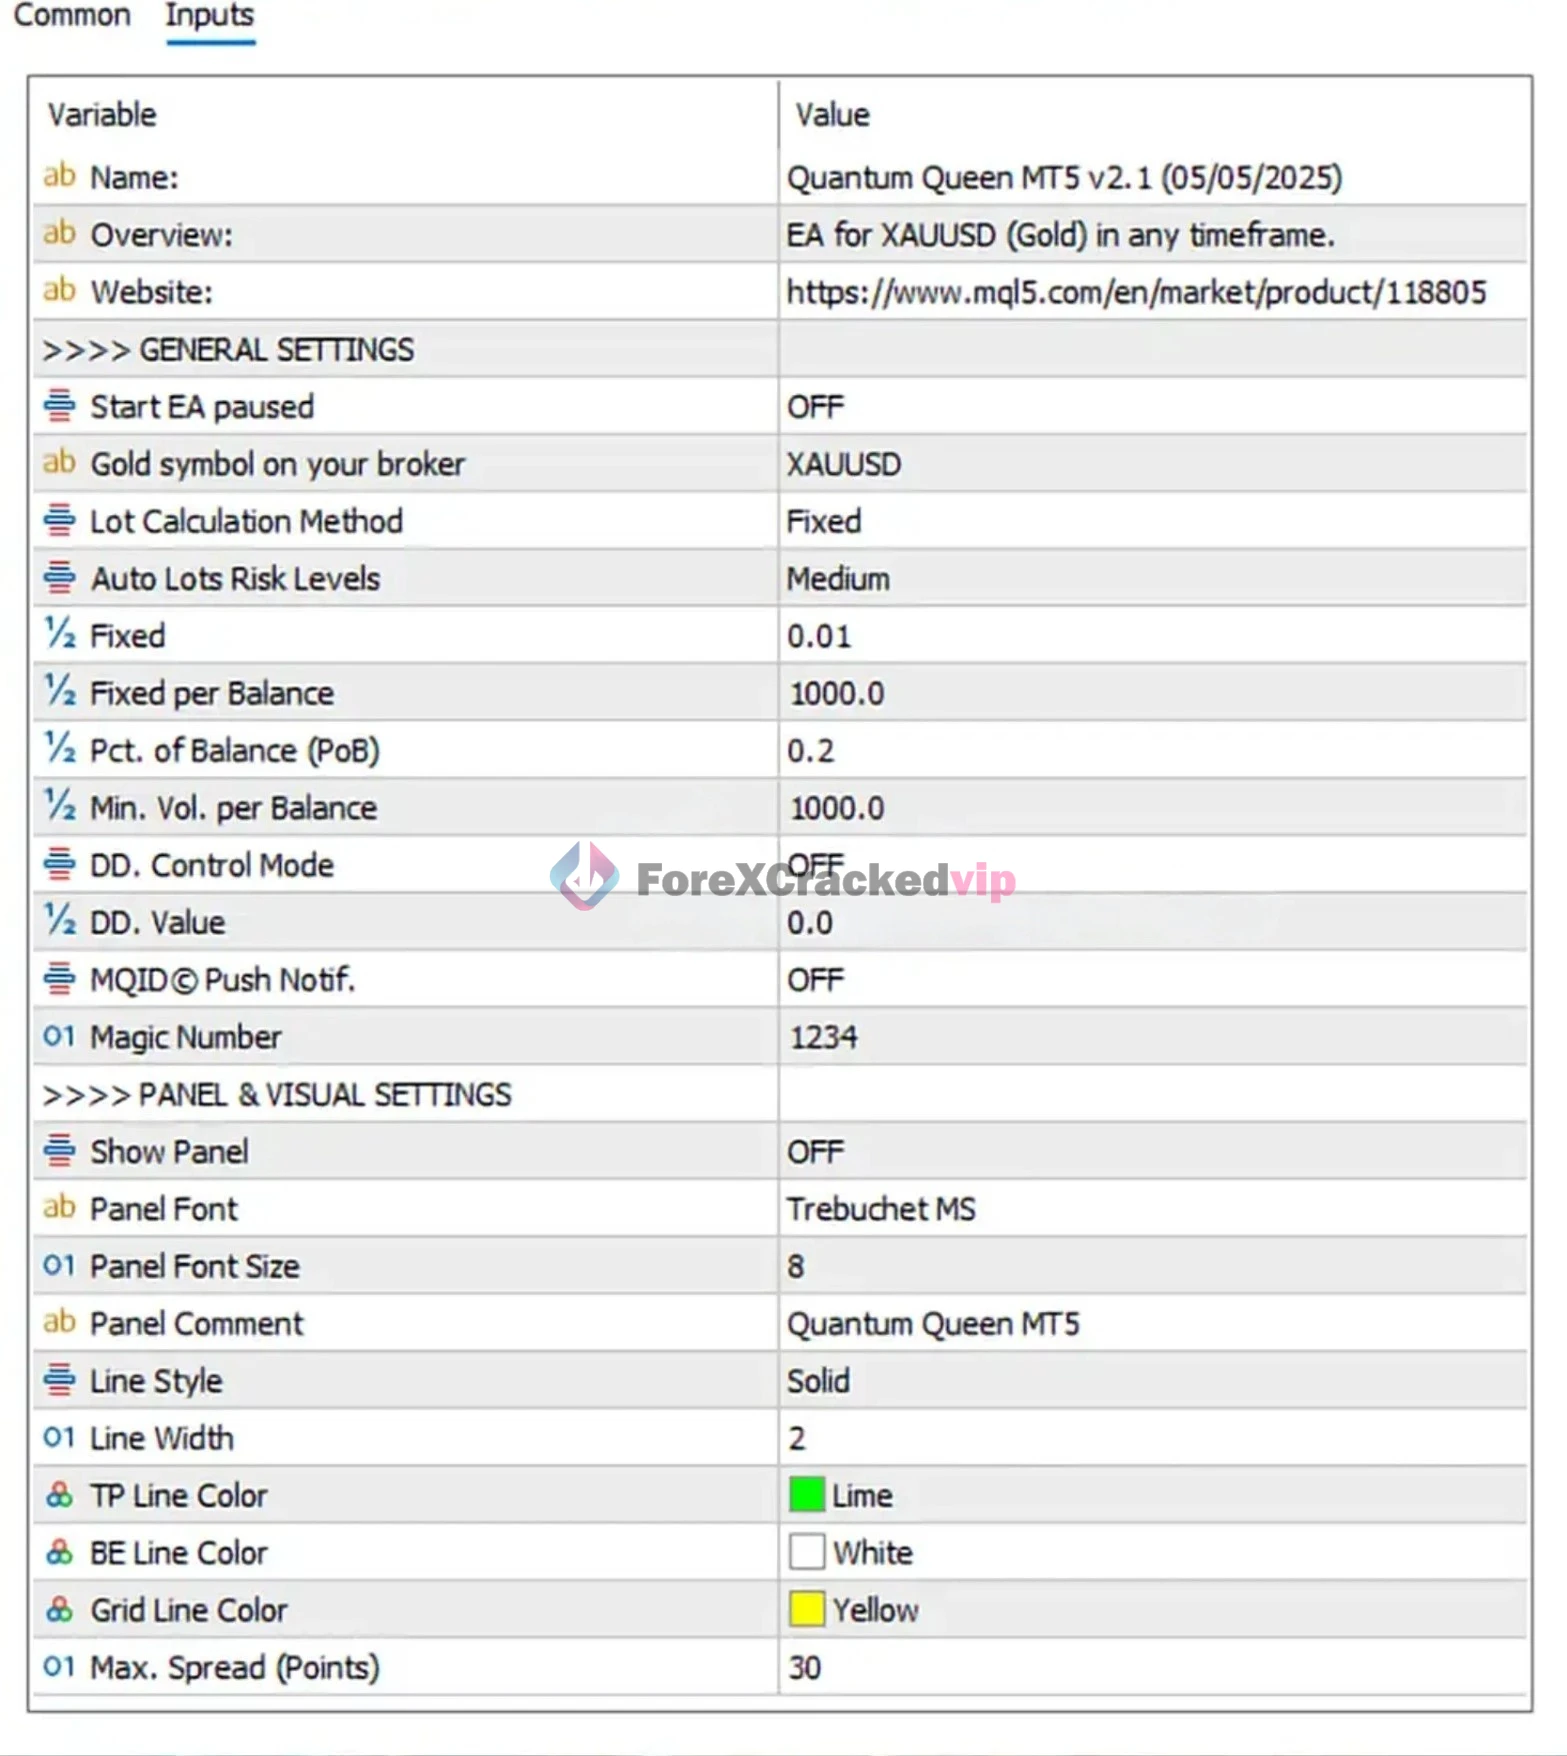The image size is (1567, 1756).
Task: Click the string icon beside Gold symbol on your broker
Action: pyautogui.click(x=59, y=463)
